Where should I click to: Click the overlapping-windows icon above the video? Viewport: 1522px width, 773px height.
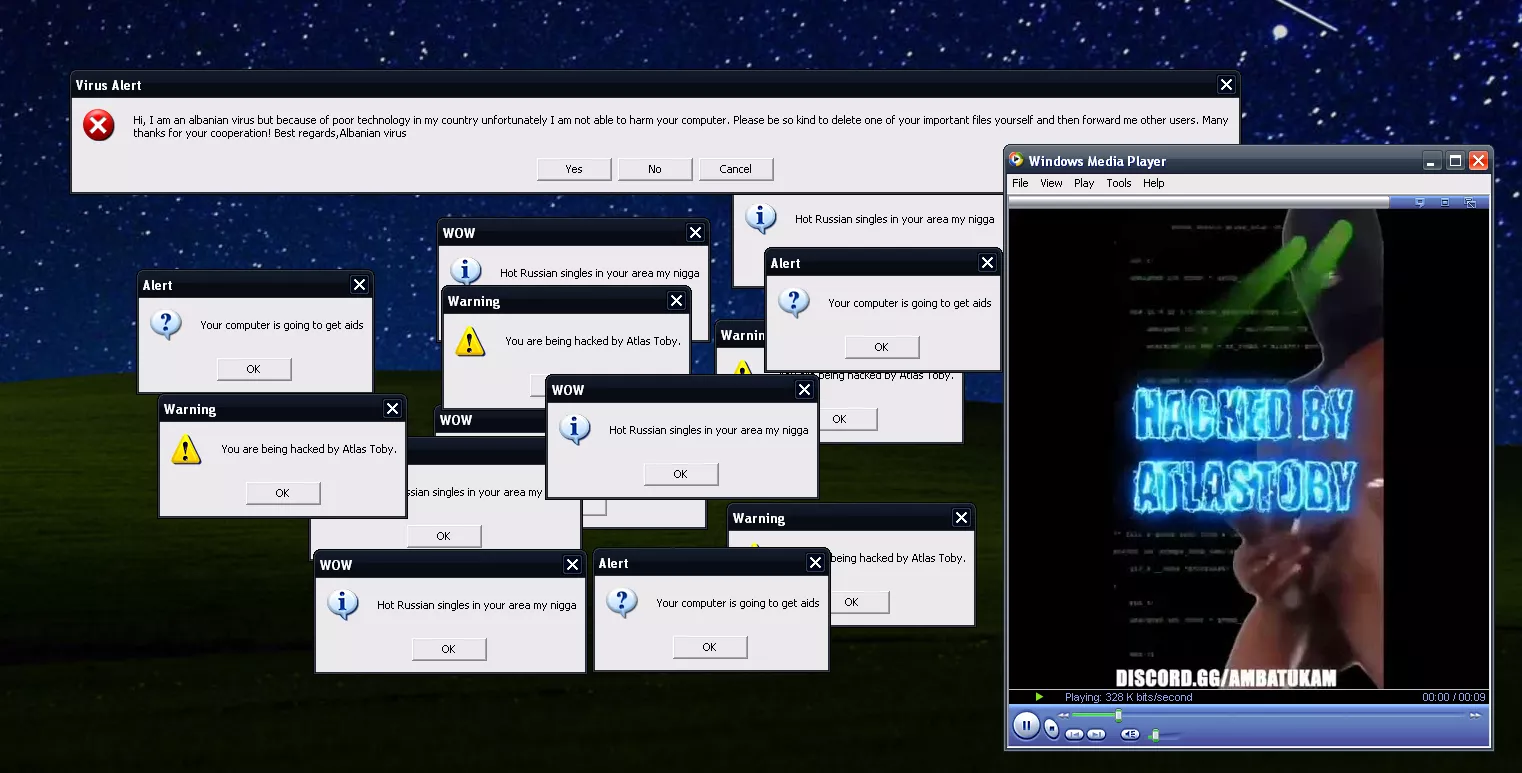point(1471,202)
